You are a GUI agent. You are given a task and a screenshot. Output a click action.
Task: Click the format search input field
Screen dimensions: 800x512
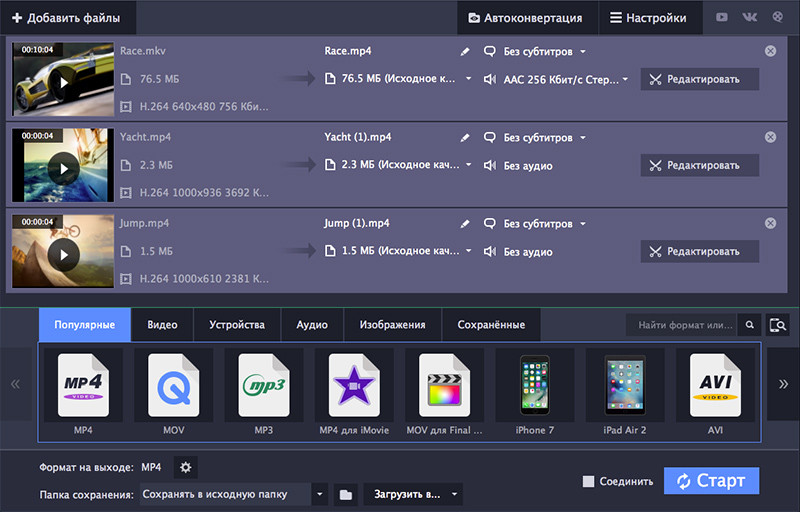coord(682,325)
